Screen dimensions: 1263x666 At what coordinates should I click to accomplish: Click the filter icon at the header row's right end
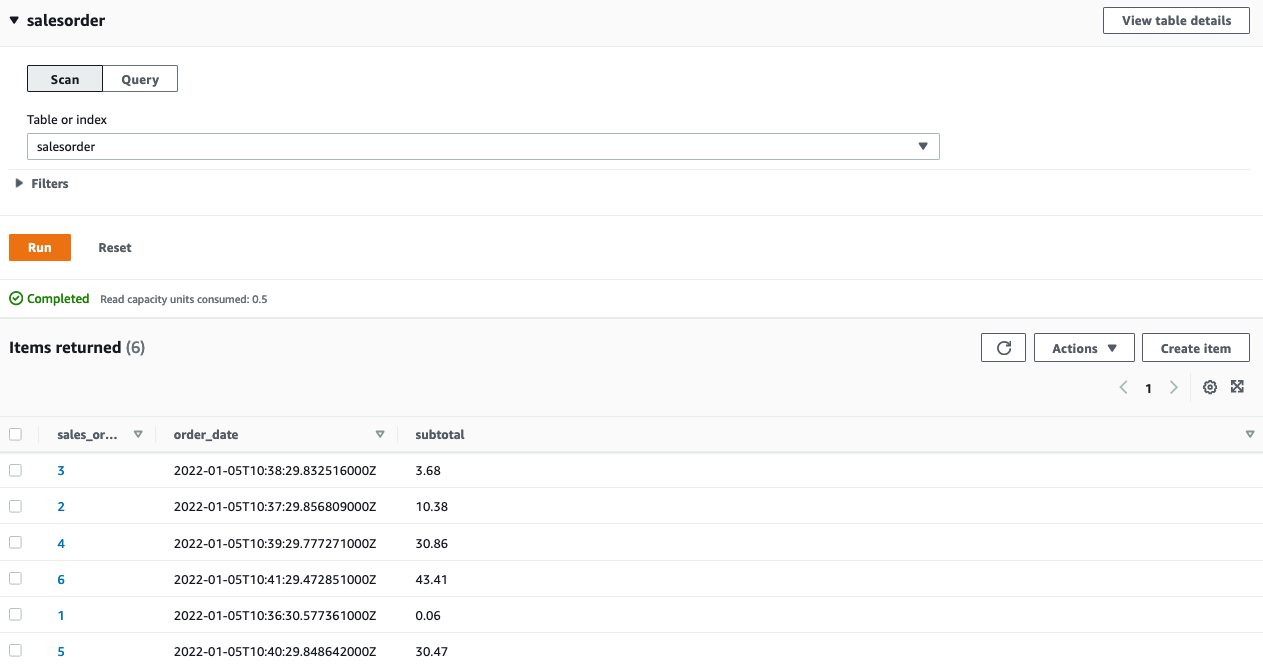click(x=1250, y=434)
